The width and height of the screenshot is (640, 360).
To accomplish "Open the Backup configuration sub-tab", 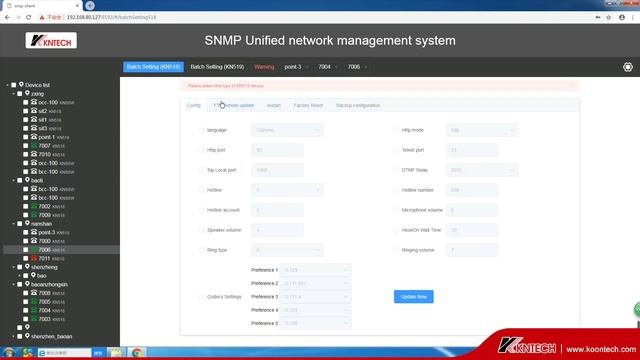I will pyautogui.click(x=358, y=105).
